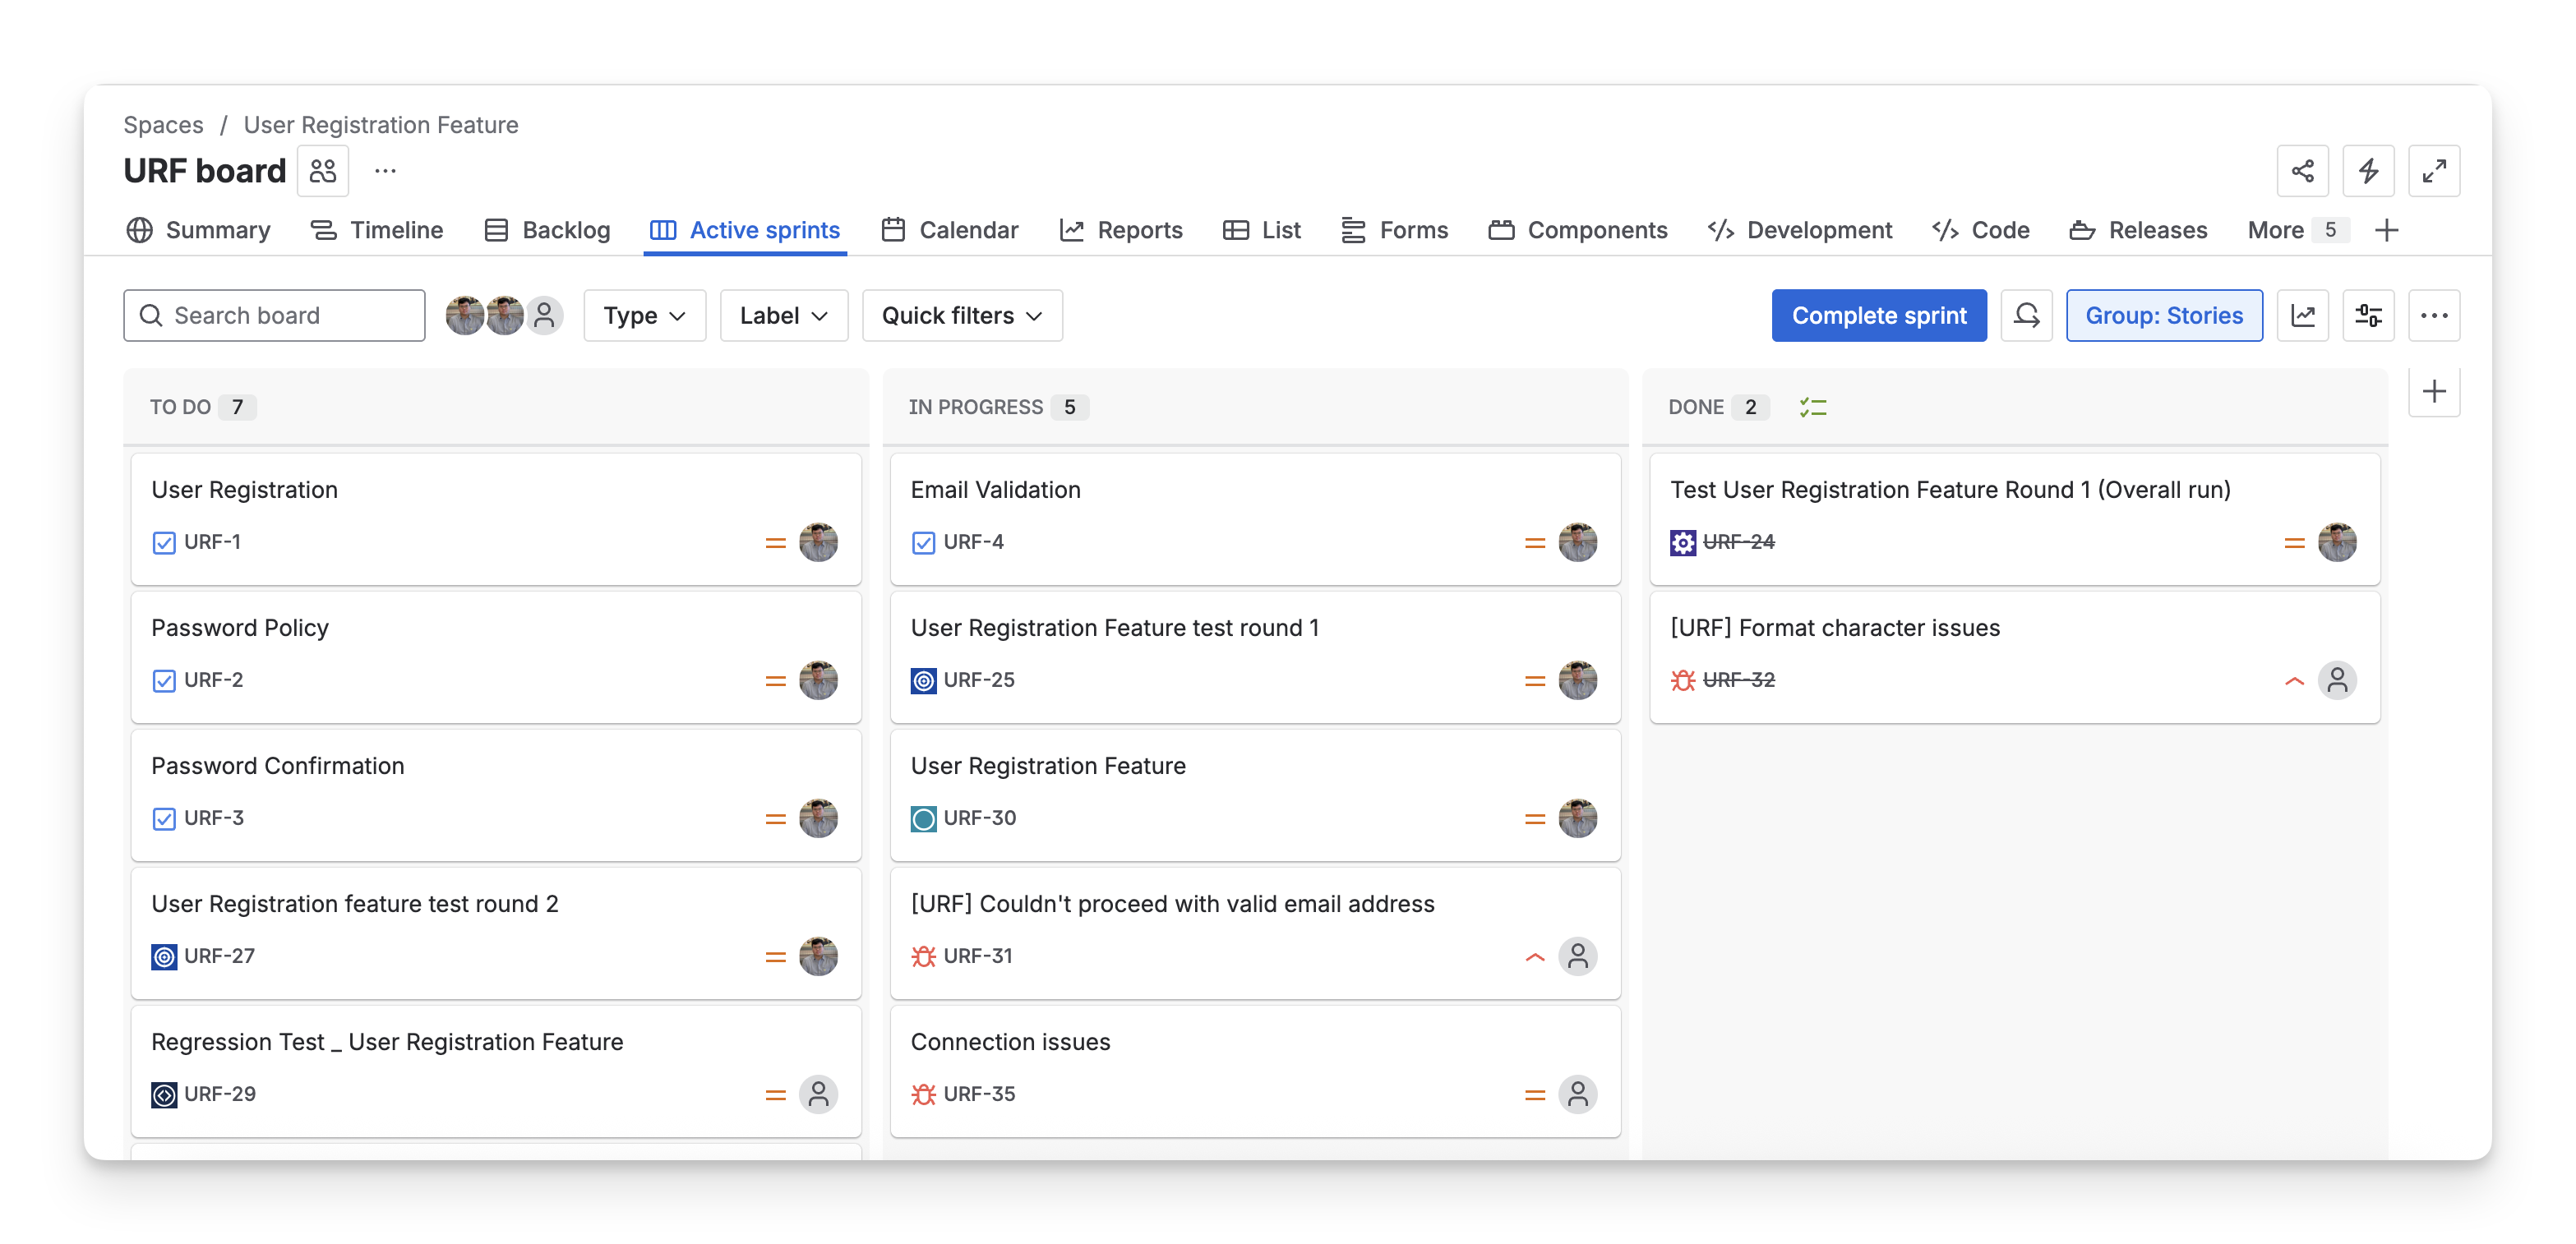This screenshot has height=1244, width=2576.
Task: Open sprint insights chart icon
Action: tap(2302, 316)
